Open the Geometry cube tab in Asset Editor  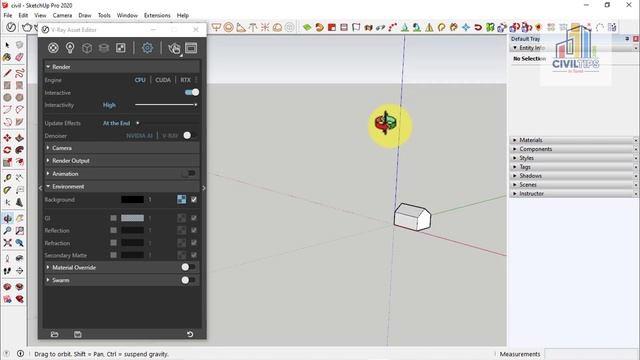coord(87,48)
